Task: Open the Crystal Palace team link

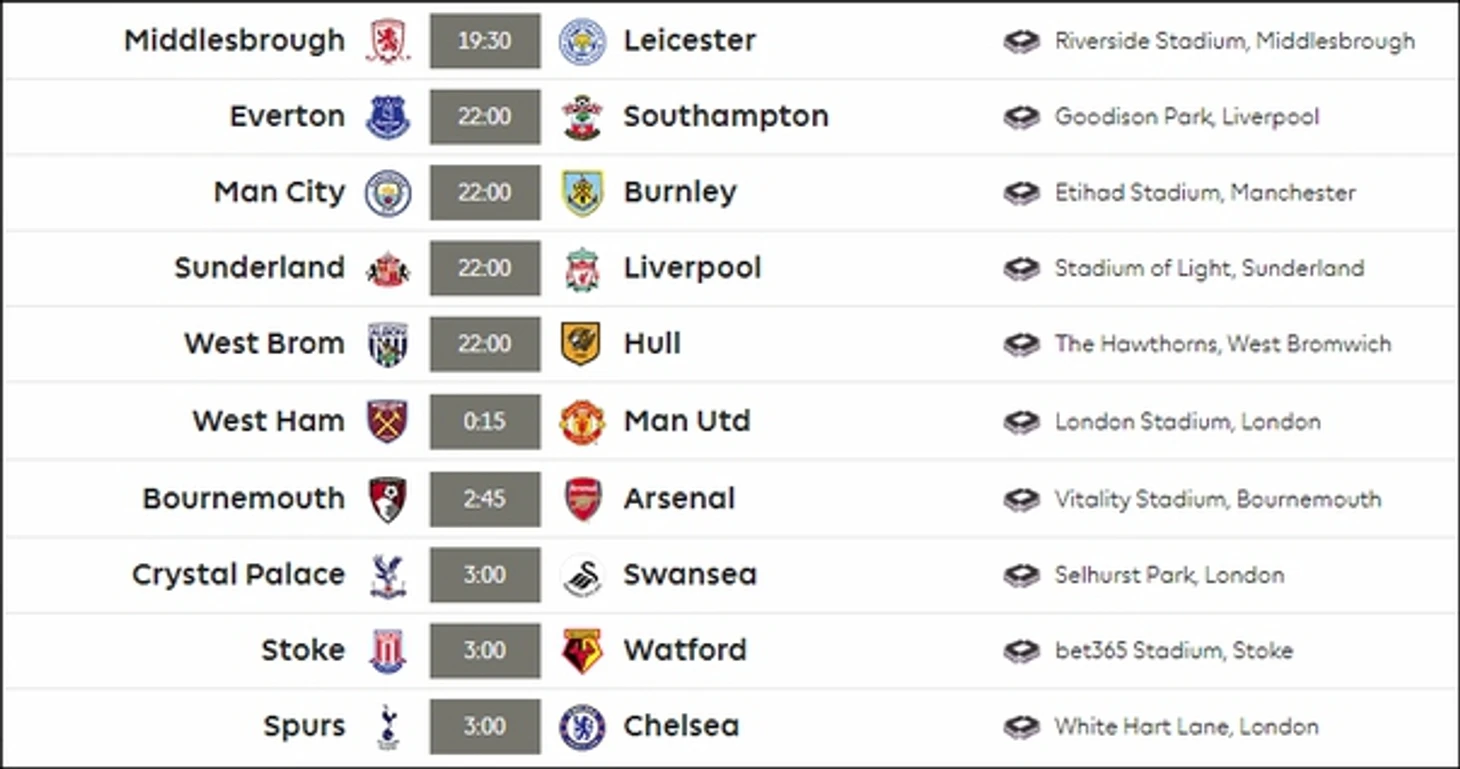Action: (x=238, y=575)
